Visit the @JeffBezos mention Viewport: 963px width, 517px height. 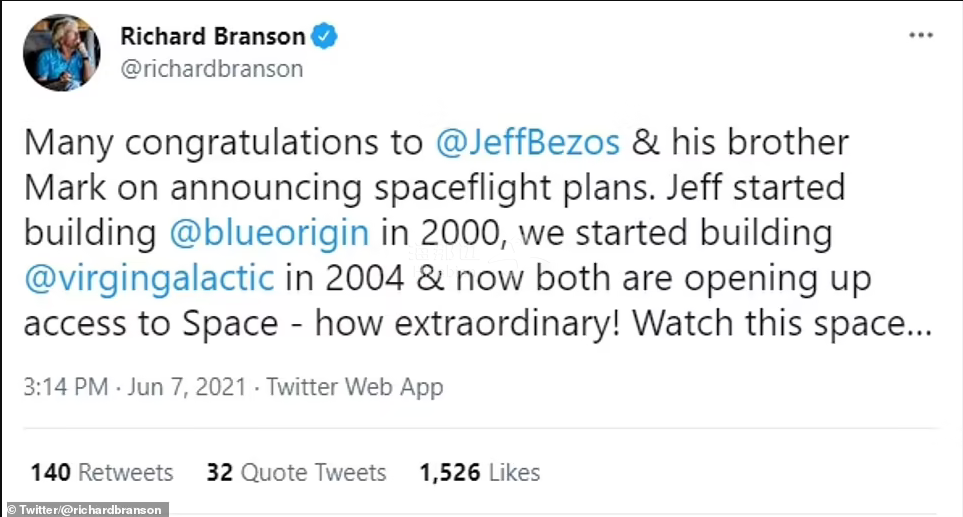(x=529, y=142)
